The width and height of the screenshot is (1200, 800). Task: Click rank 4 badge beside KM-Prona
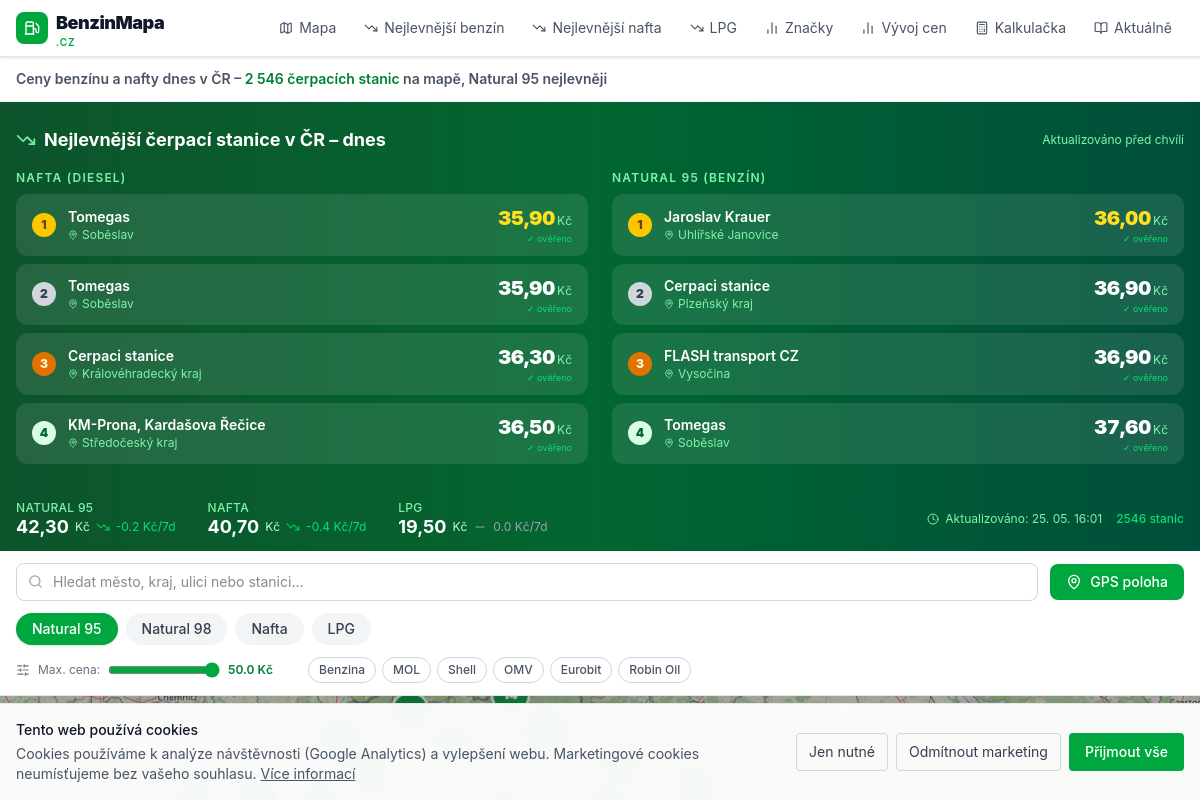44,433
